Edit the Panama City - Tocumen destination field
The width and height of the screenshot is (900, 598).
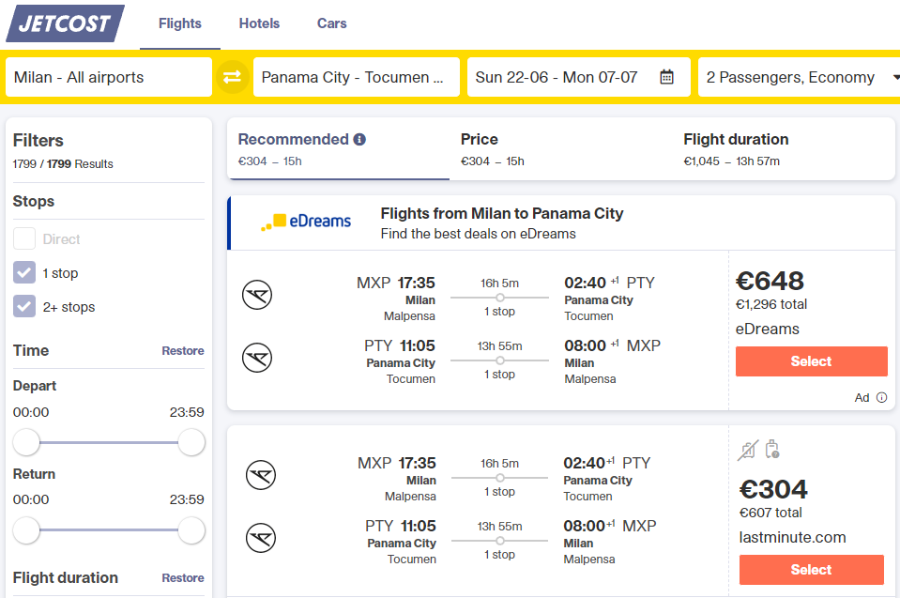(x=356, y=77)
